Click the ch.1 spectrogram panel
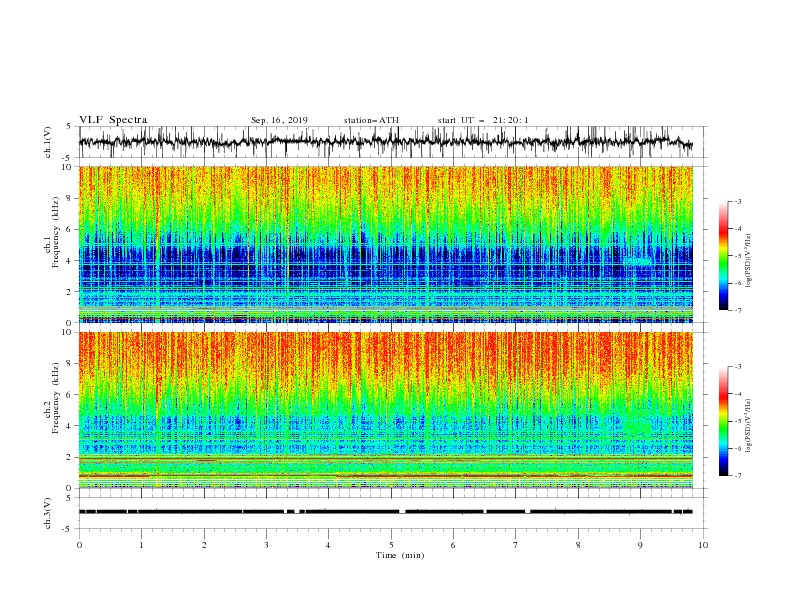792x612 pixels. pos(386,244)
